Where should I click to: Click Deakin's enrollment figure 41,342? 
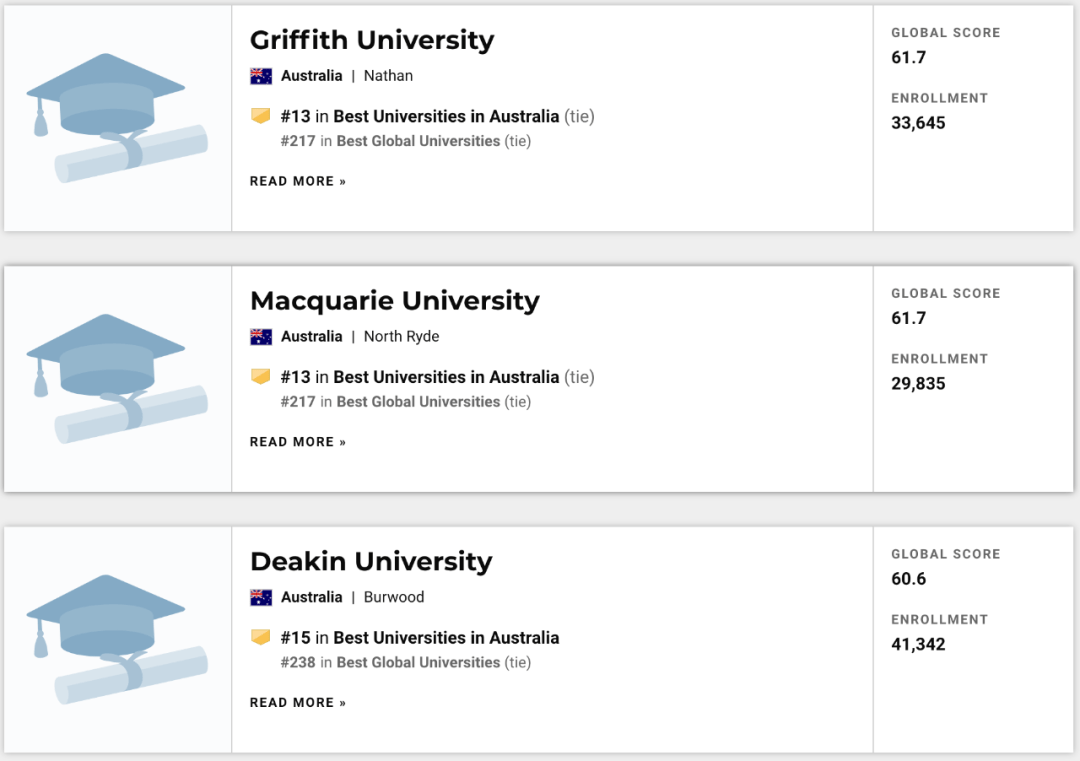pyautogui.click(x=918, y=644)
